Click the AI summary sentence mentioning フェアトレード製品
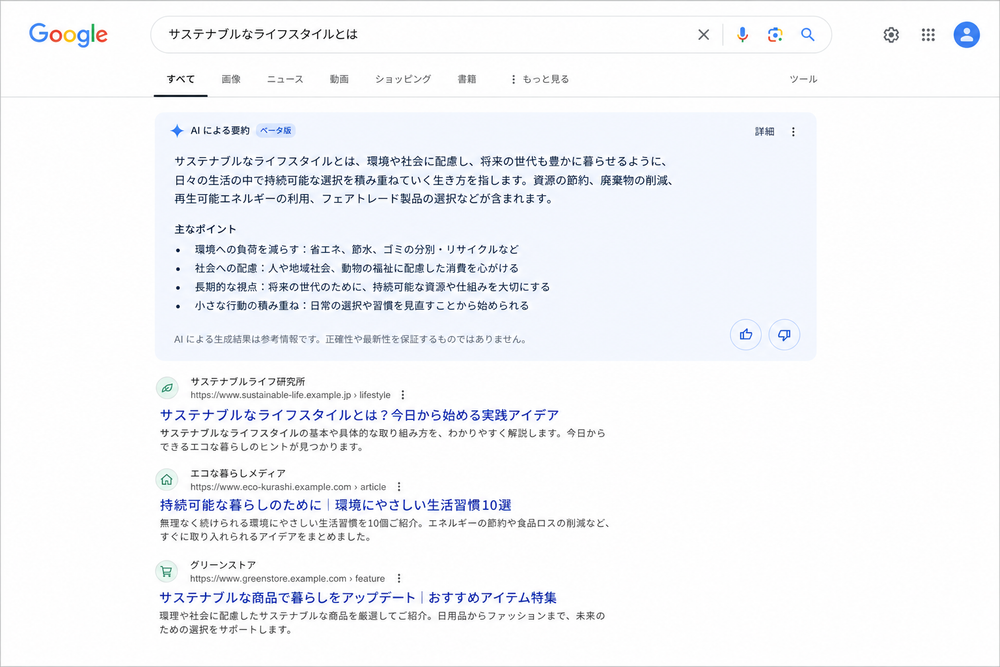The height and width of the screenshot is (667, 1000). click(364, 199)
